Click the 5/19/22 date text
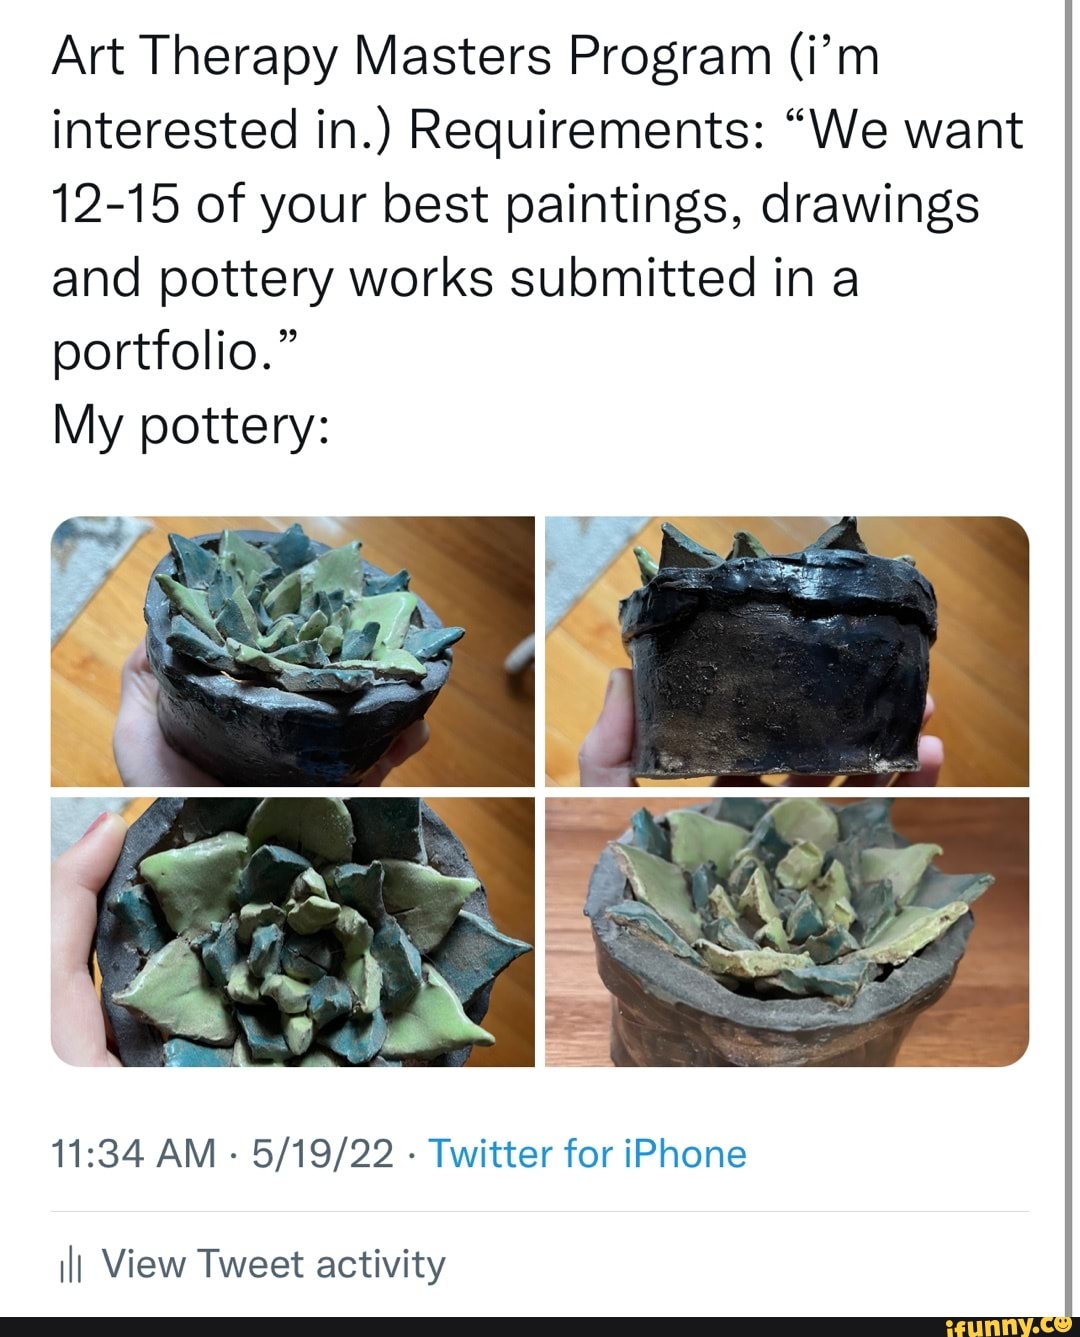The width and height of the screenshot is (1080, 1337). pyautogui.click(x=316, y=1153)
